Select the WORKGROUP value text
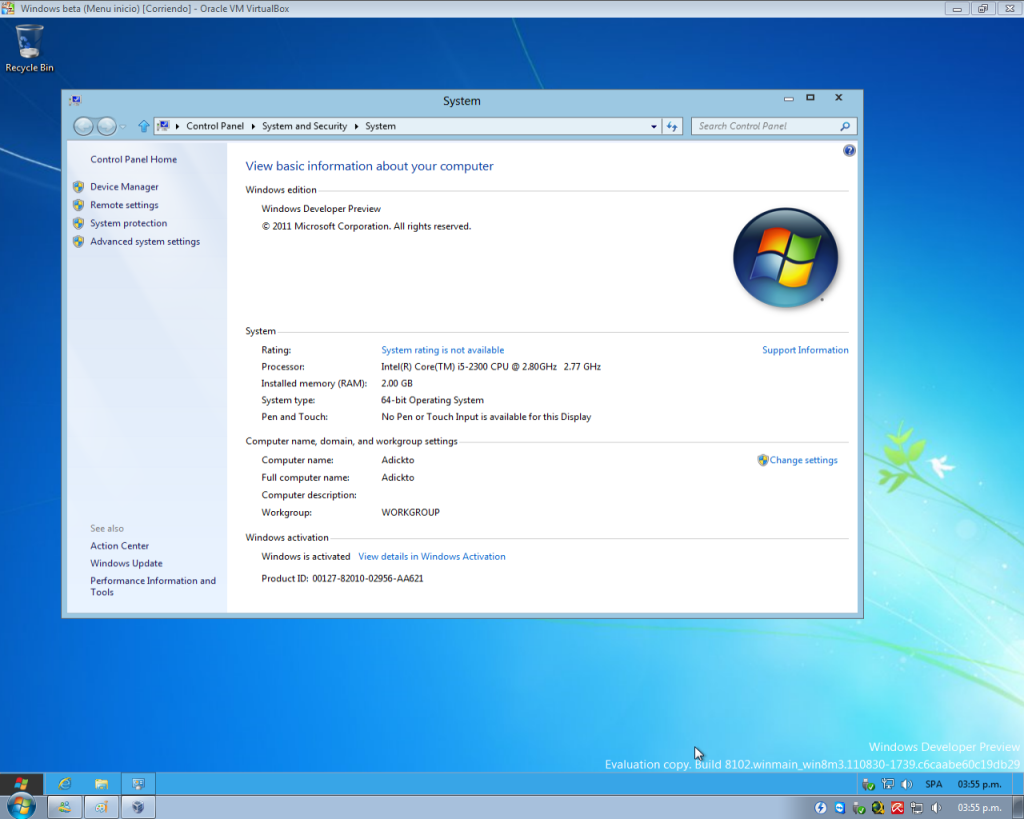The height and width of the screenshot is (819, 1024). pyautogui.click(x=411, y=513)
